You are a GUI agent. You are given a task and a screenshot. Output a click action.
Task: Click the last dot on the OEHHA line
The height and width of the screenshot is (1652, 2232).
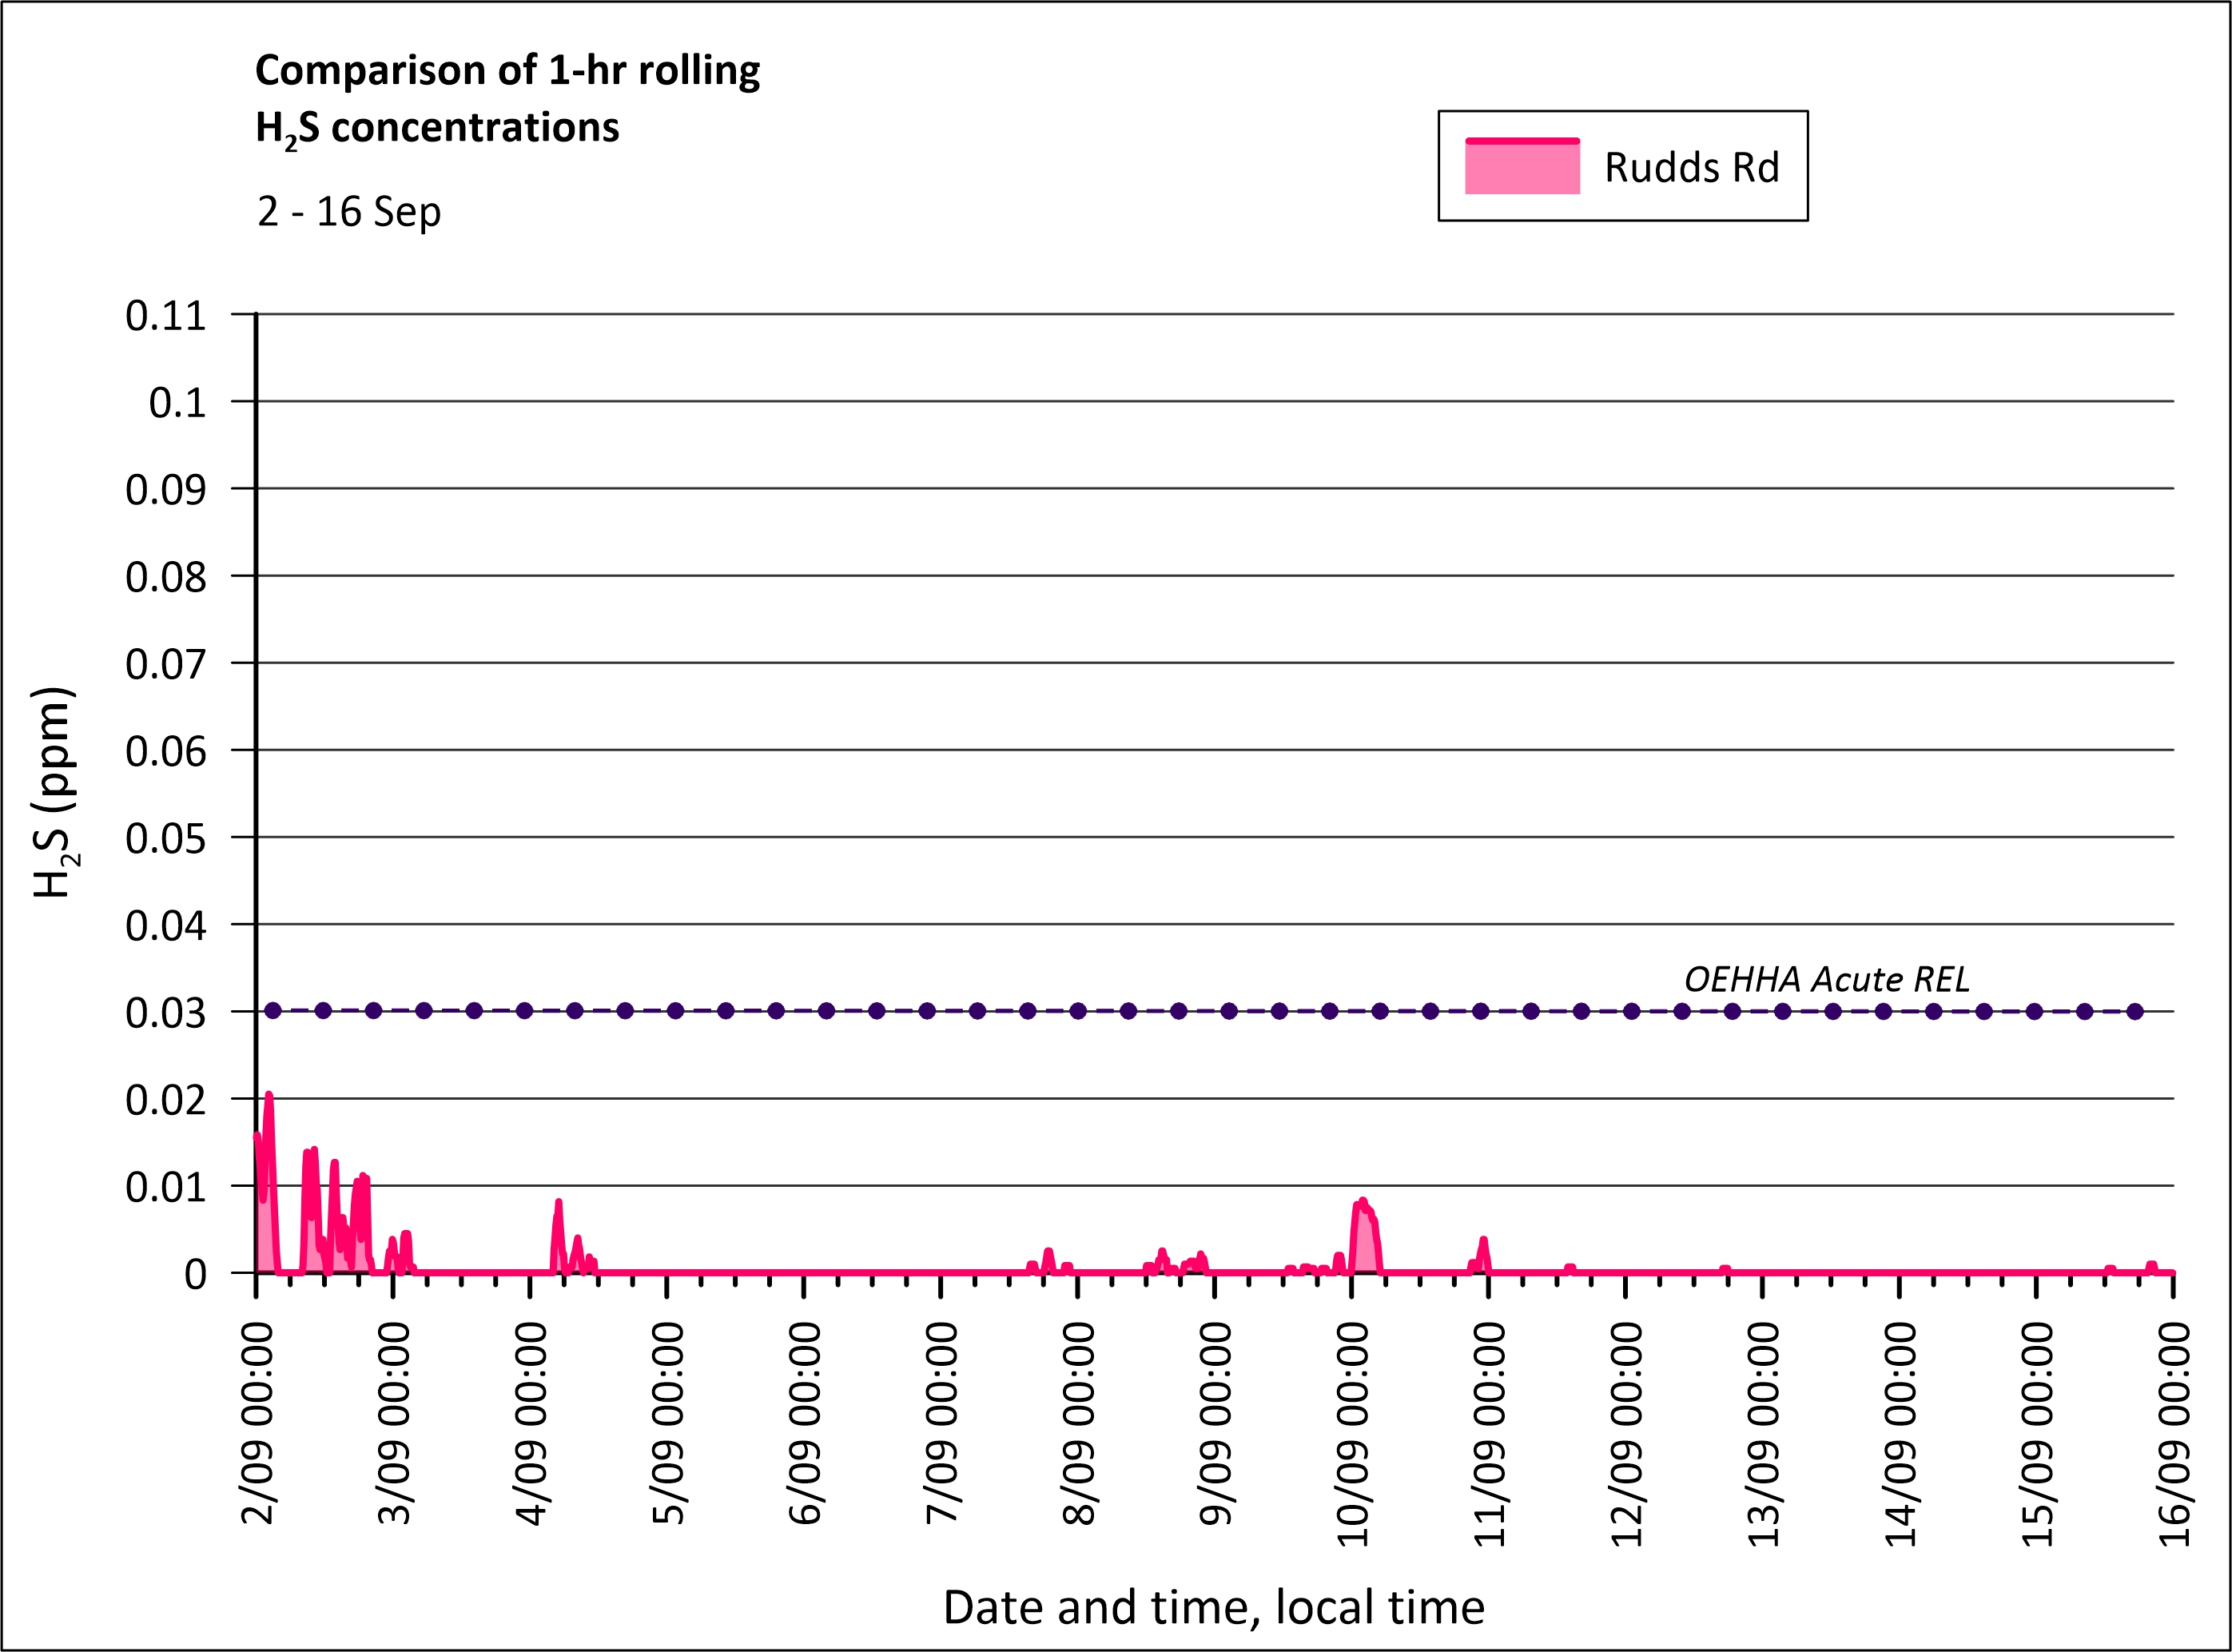(2135, 1011)
